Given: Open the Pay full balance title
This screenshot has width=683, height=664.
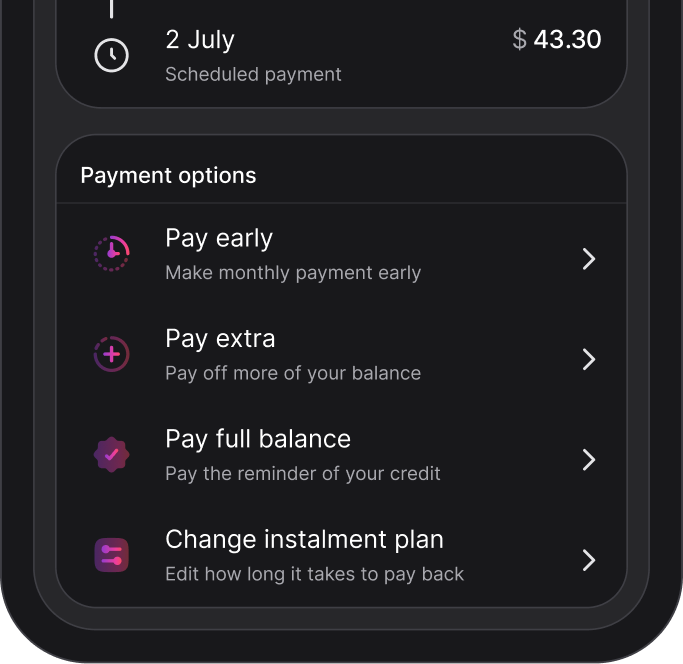Looking at the screenshot, I should coord(258,439).
